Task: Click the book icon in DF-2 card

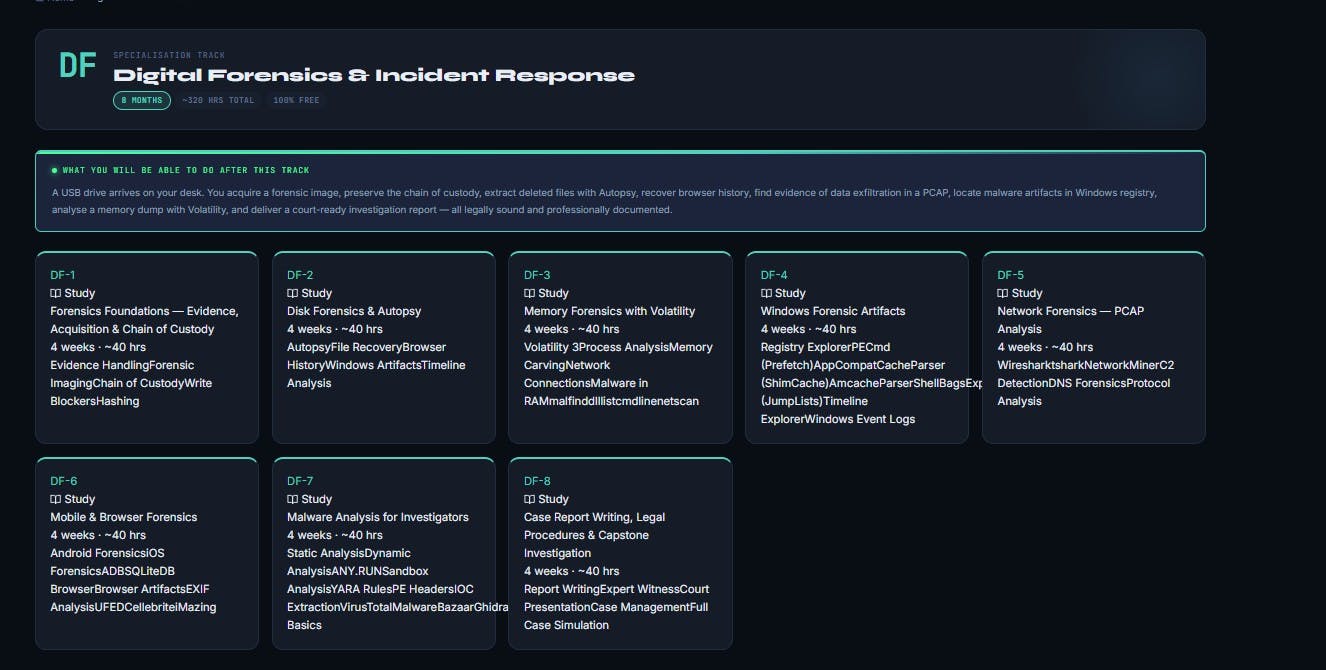Action: pos(292,293)
